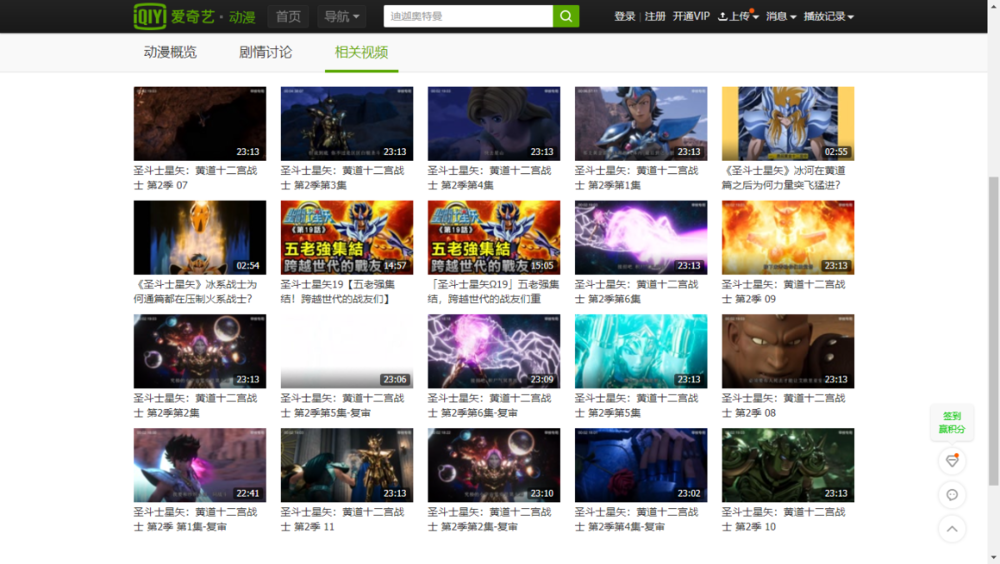Open the 22:41 第1集-复审 thumbnail
The width and height of the screenshot is (1000, 564).
click(x=200, y=465)
